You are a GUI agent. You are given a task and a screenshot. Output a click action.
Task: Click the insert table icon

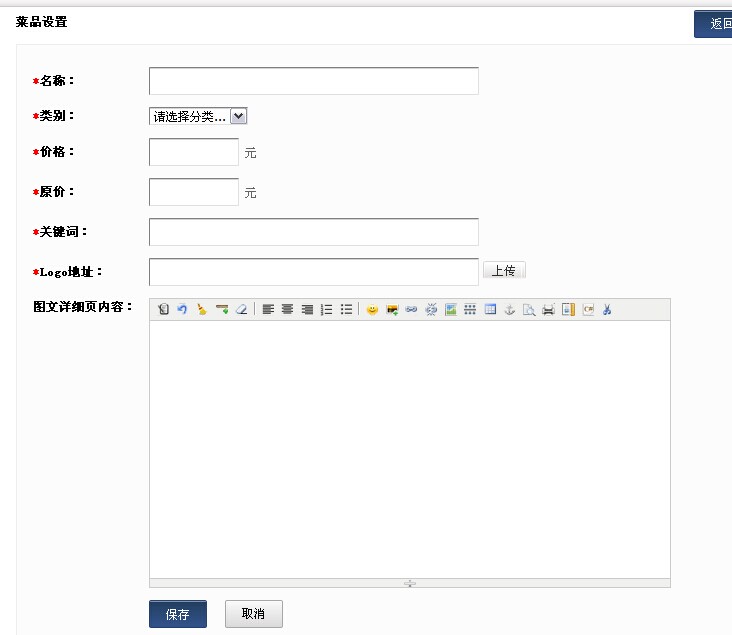[490, 310]
